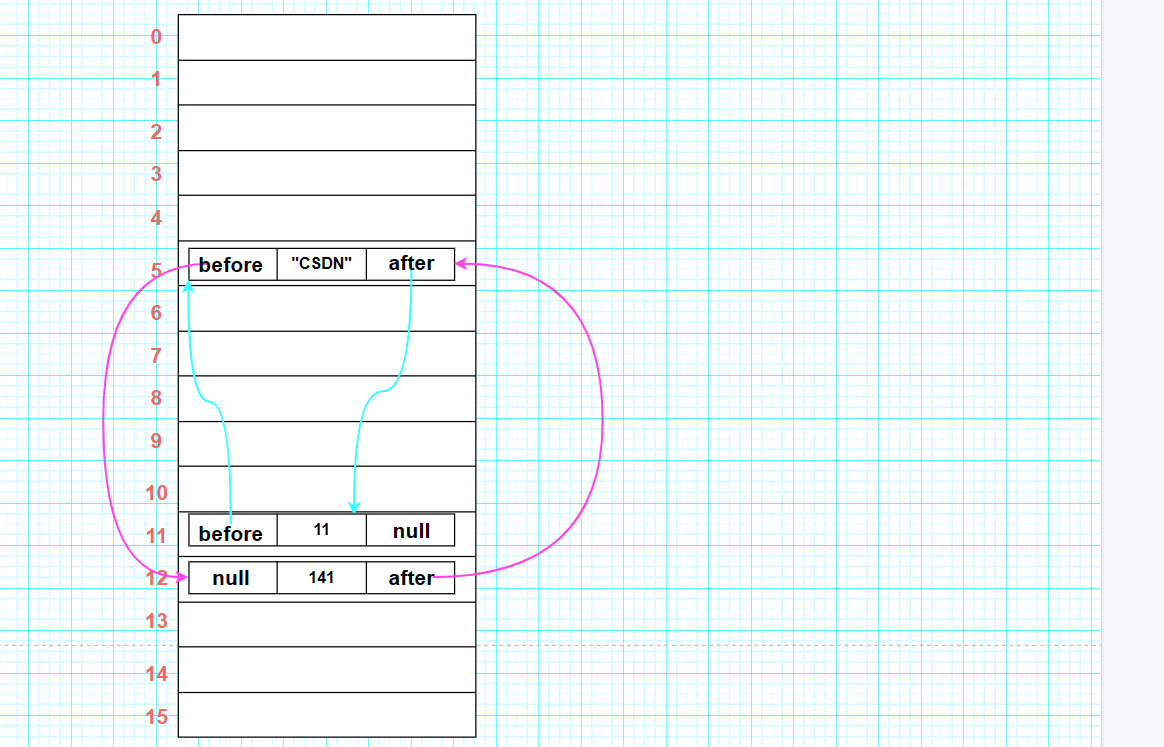Click the red index label 2
Viewport: 1164px width, 747px height.
(x=156, y=132)
